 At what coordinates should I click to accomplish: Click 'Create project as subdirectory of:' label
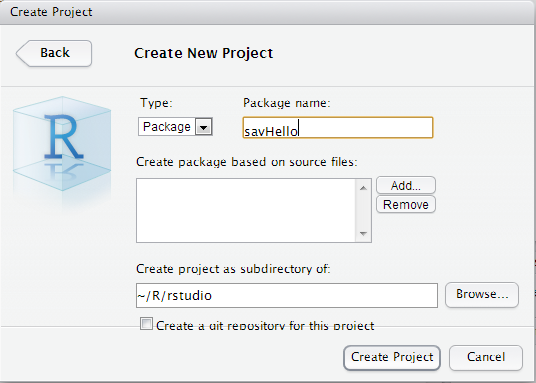[x=233, y=269]
